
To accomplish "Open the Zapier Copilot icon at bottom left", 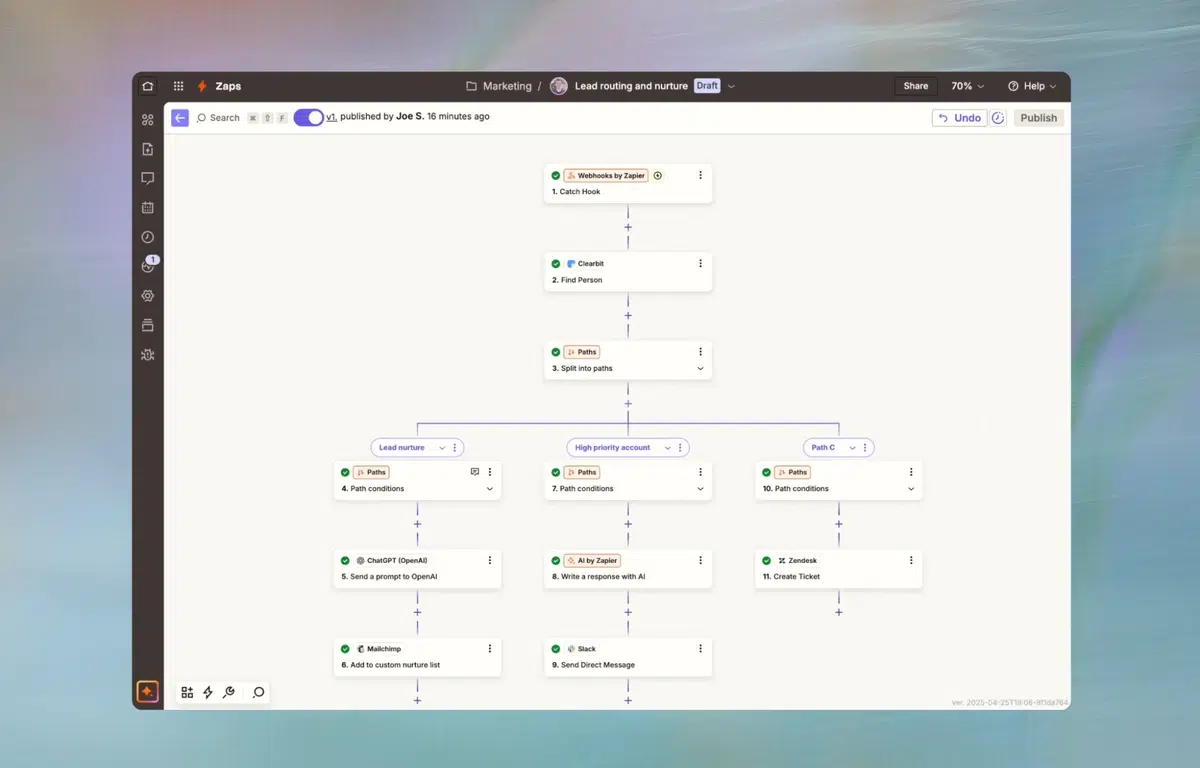I will point(147,690).
